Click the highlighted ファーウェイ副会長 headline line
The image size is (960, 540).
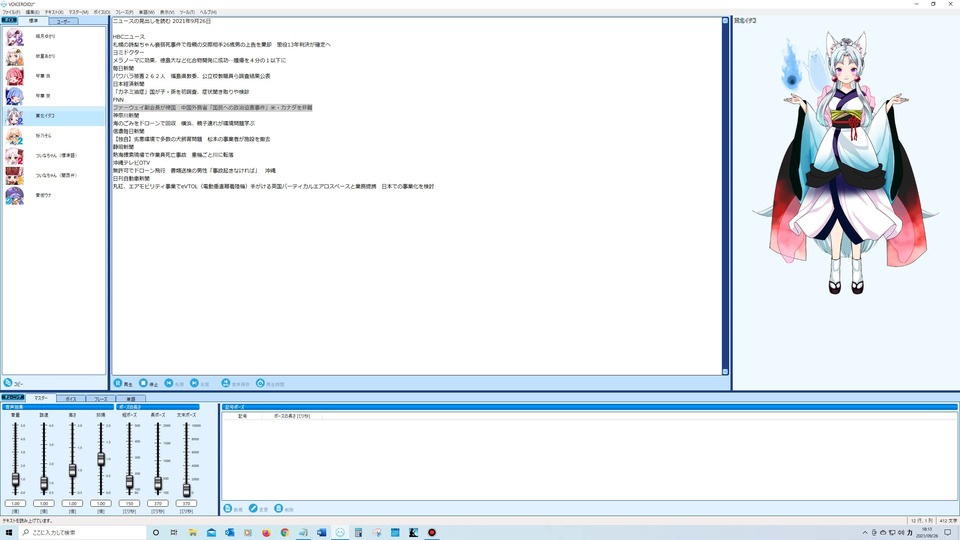coord(212,108)
